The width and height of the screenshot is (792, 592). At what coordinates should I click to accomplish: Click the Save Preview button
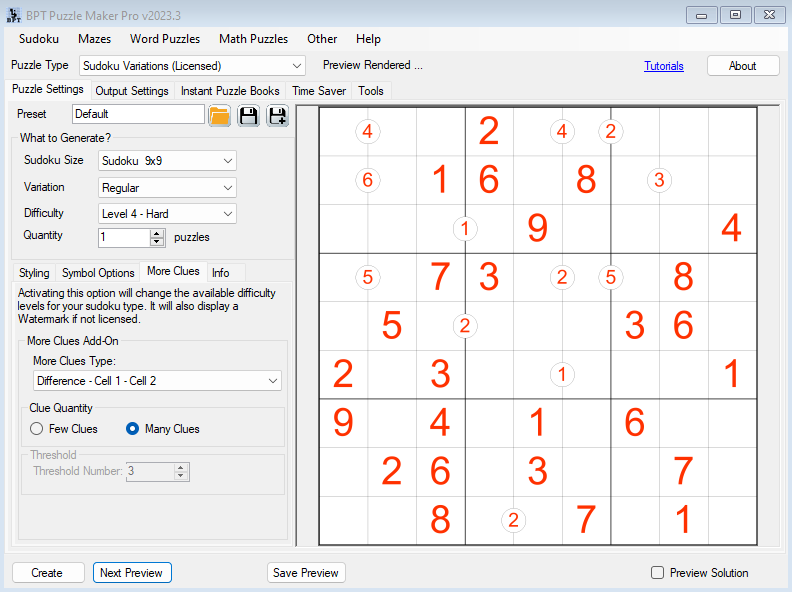pos(306,573)
